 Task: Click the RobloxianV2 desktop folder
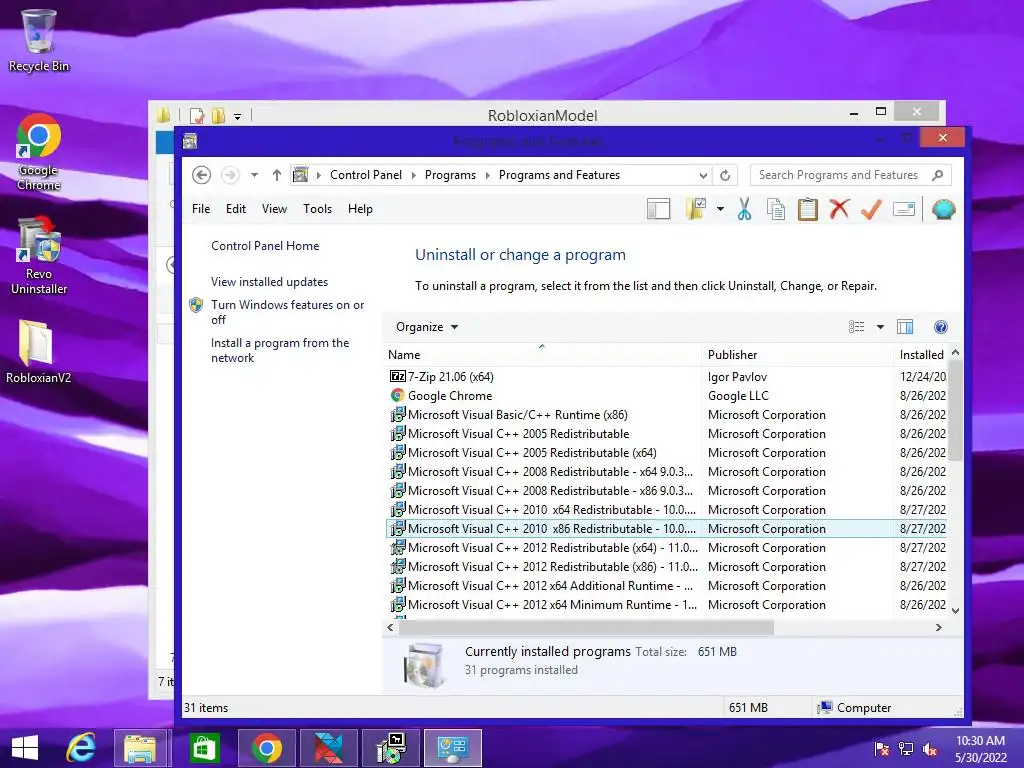pos(38,351)
